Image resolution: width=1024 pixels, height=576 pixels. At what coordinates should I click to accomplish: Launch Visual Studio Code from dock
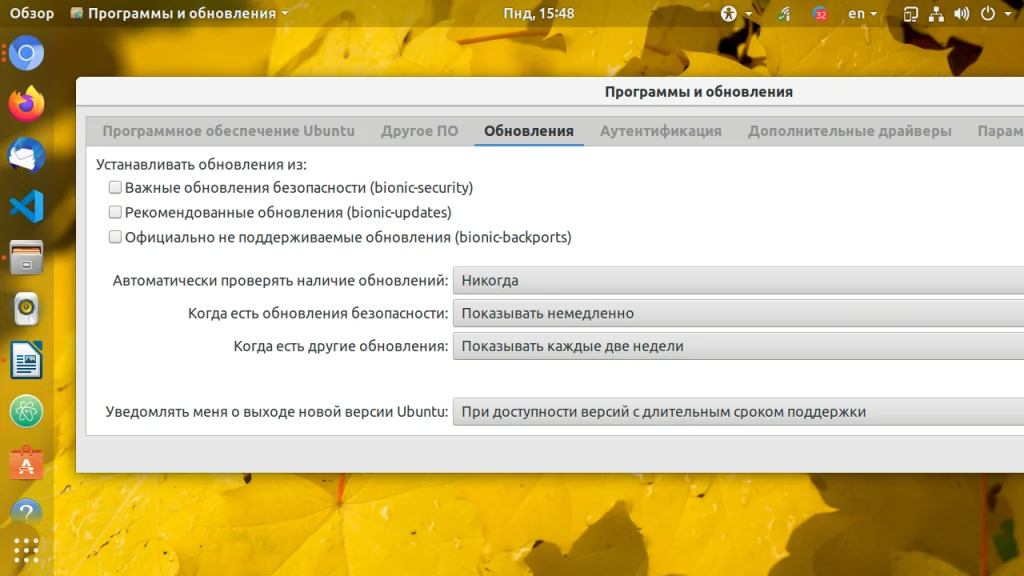[x=26, y=206]
